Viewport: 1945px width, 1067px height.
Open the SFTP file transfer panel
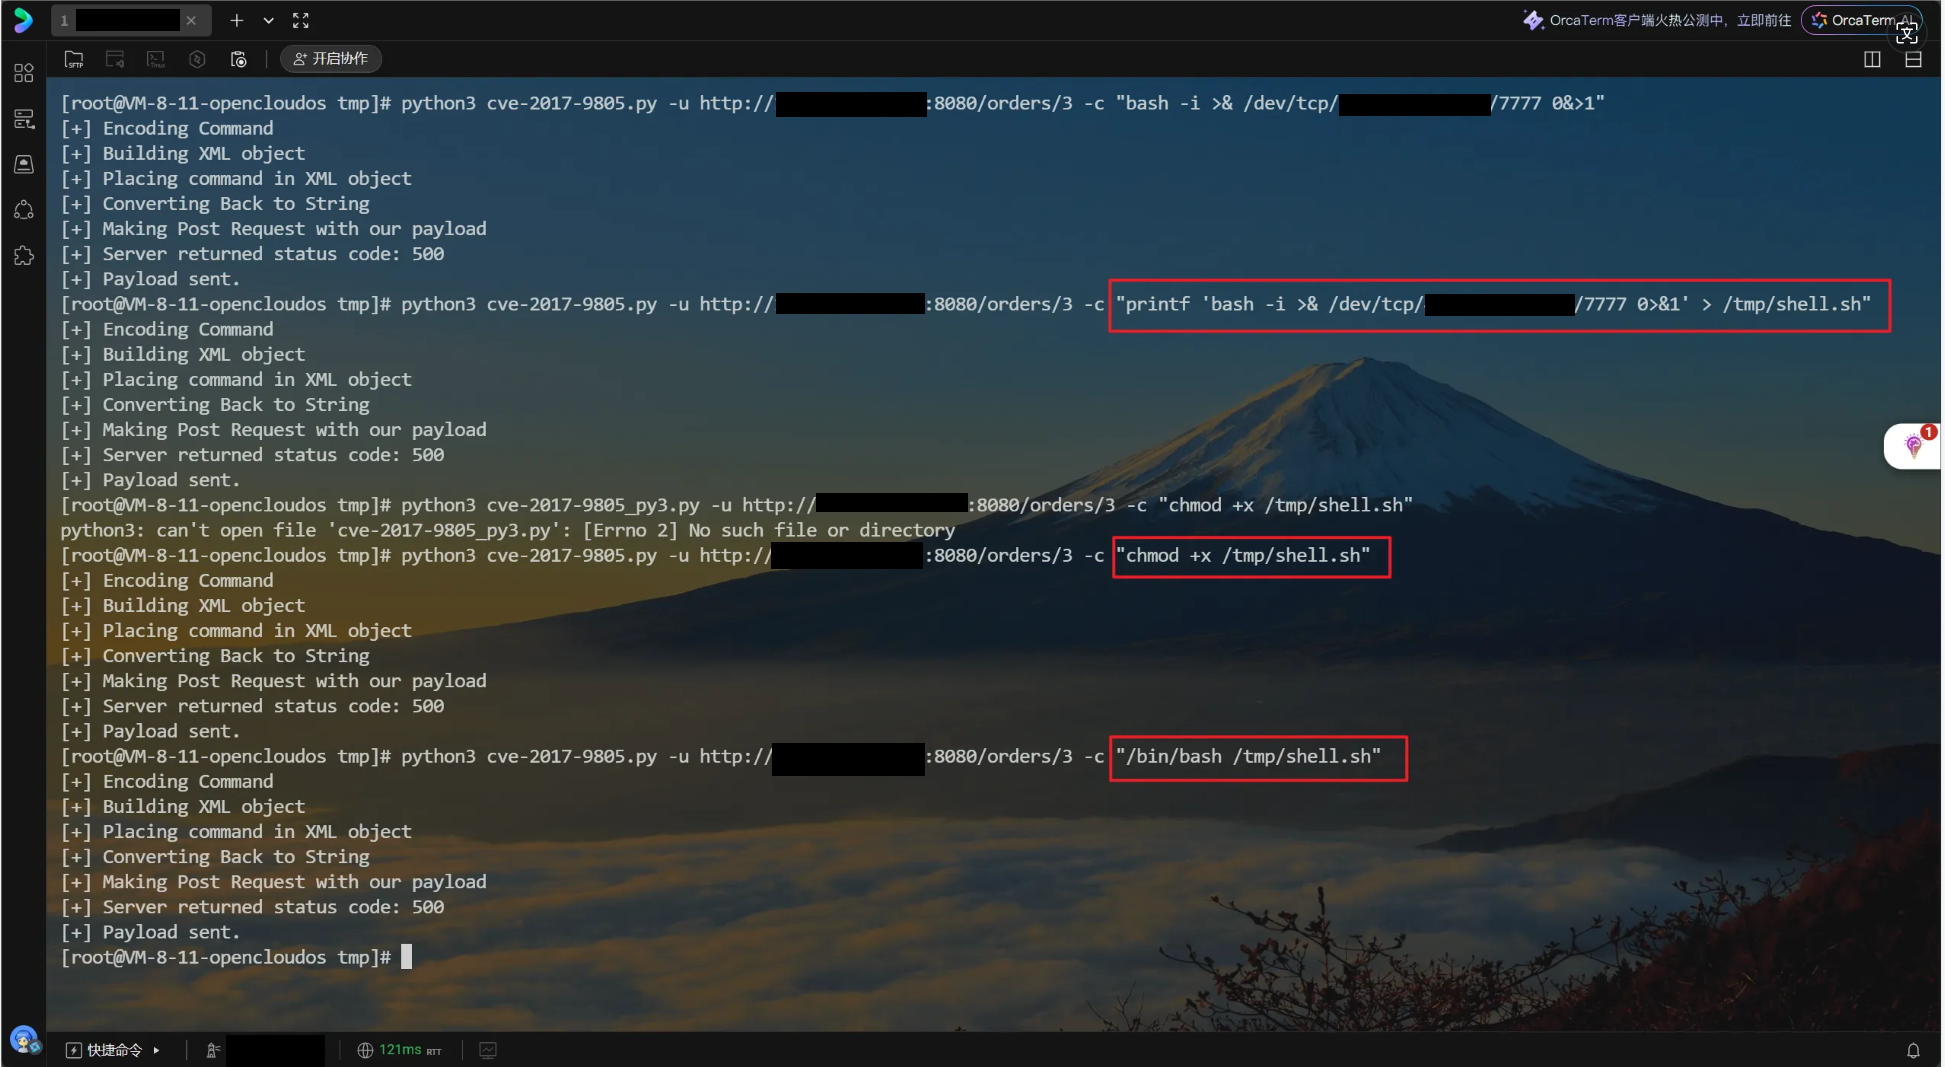pyautogui.click(x=74, y=59)
